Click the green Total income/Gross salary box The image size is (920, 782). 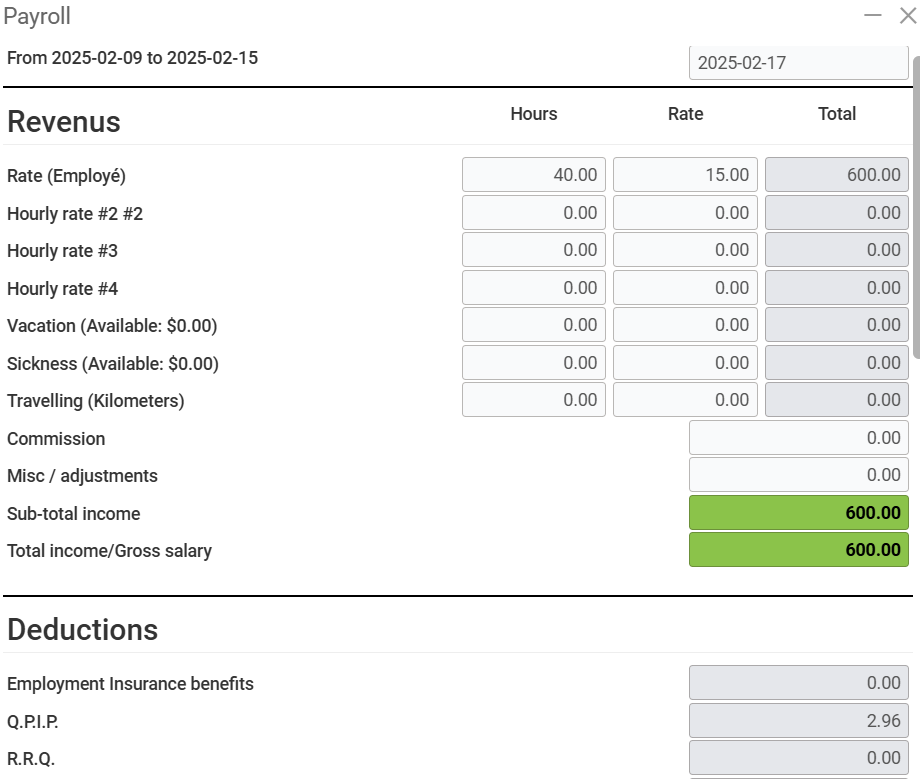point(798,550)
